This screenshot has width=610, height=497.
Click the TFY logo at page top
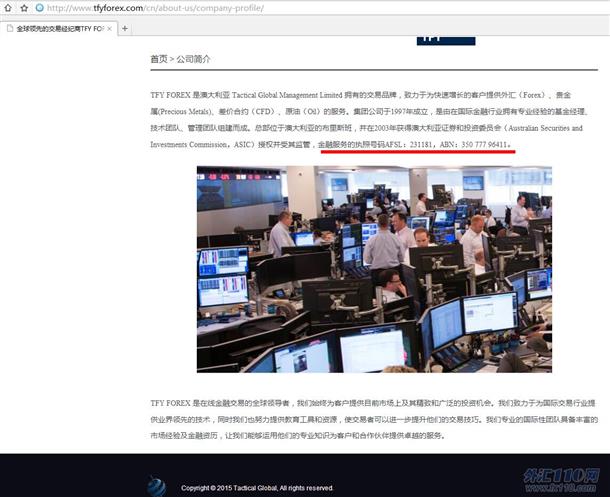click(x=446, y=40)
